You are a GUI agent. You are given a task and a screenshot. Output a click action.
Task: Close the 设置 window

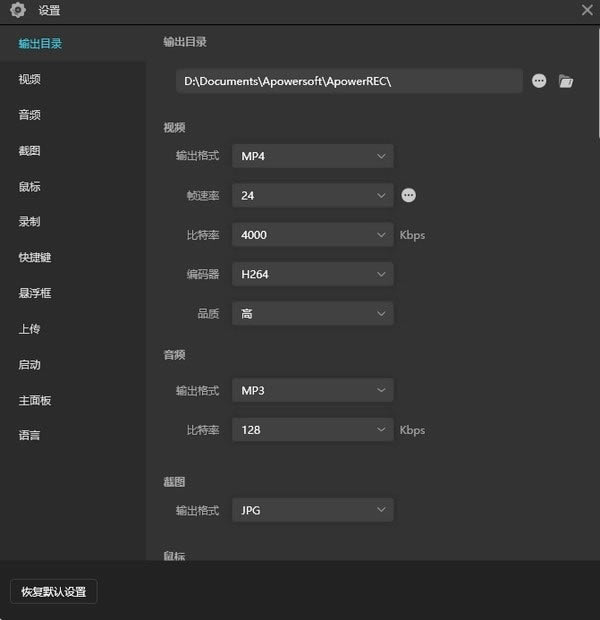tap(587, 11)
